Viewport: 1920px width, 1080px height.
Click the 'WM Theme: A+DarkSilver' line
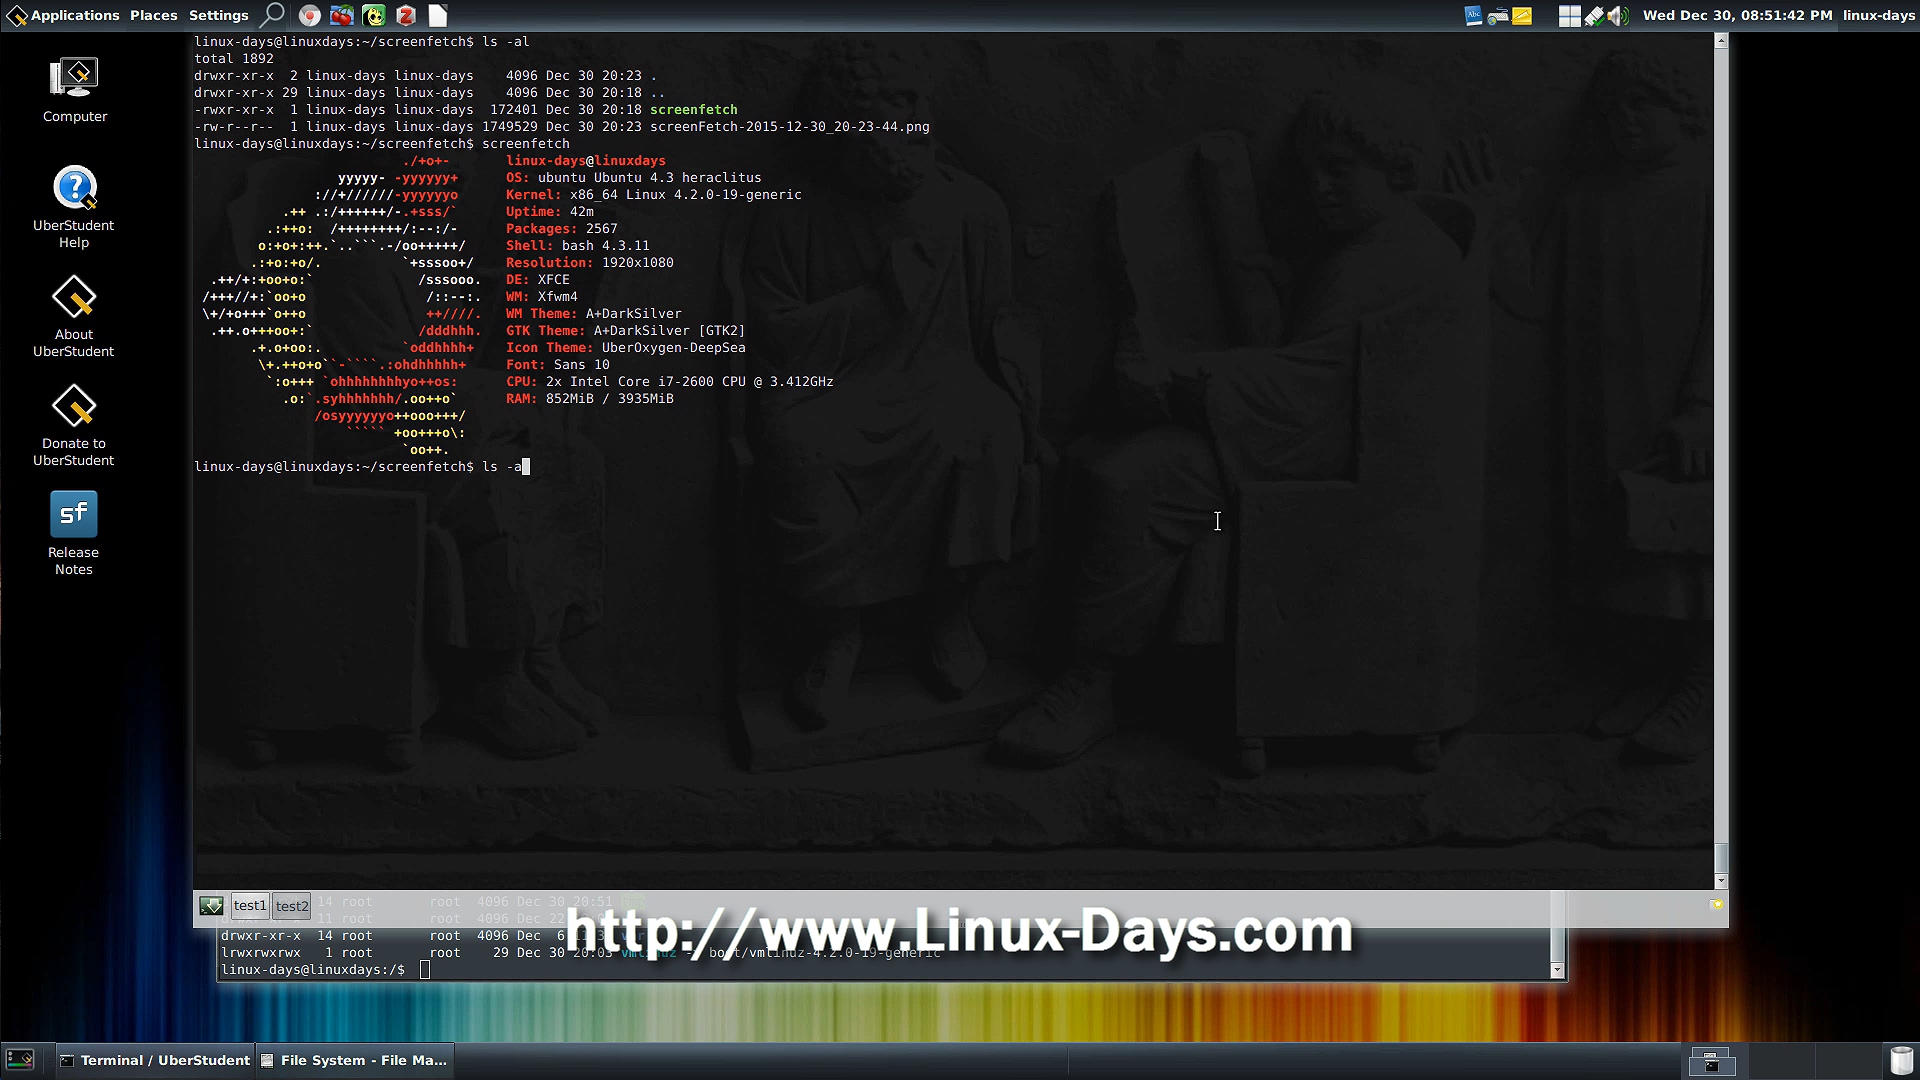[x=593, y=314]
